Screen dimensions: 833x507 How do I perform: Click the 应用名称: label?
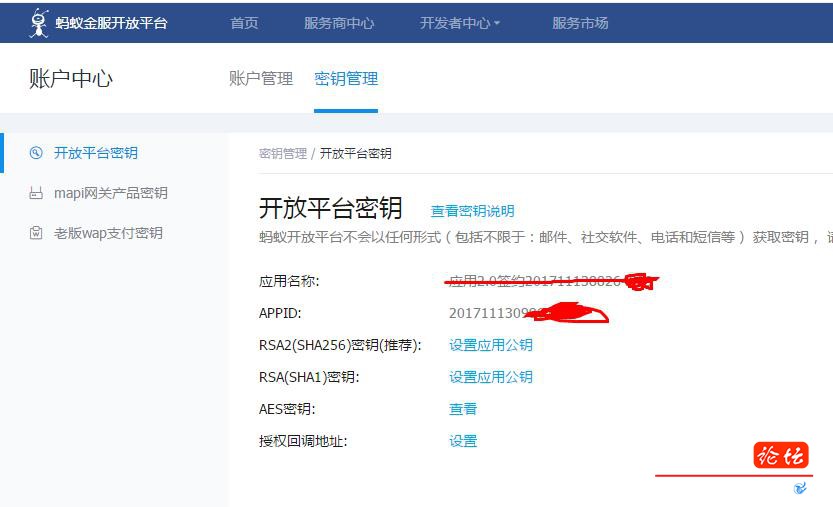(x=289, y=281)
